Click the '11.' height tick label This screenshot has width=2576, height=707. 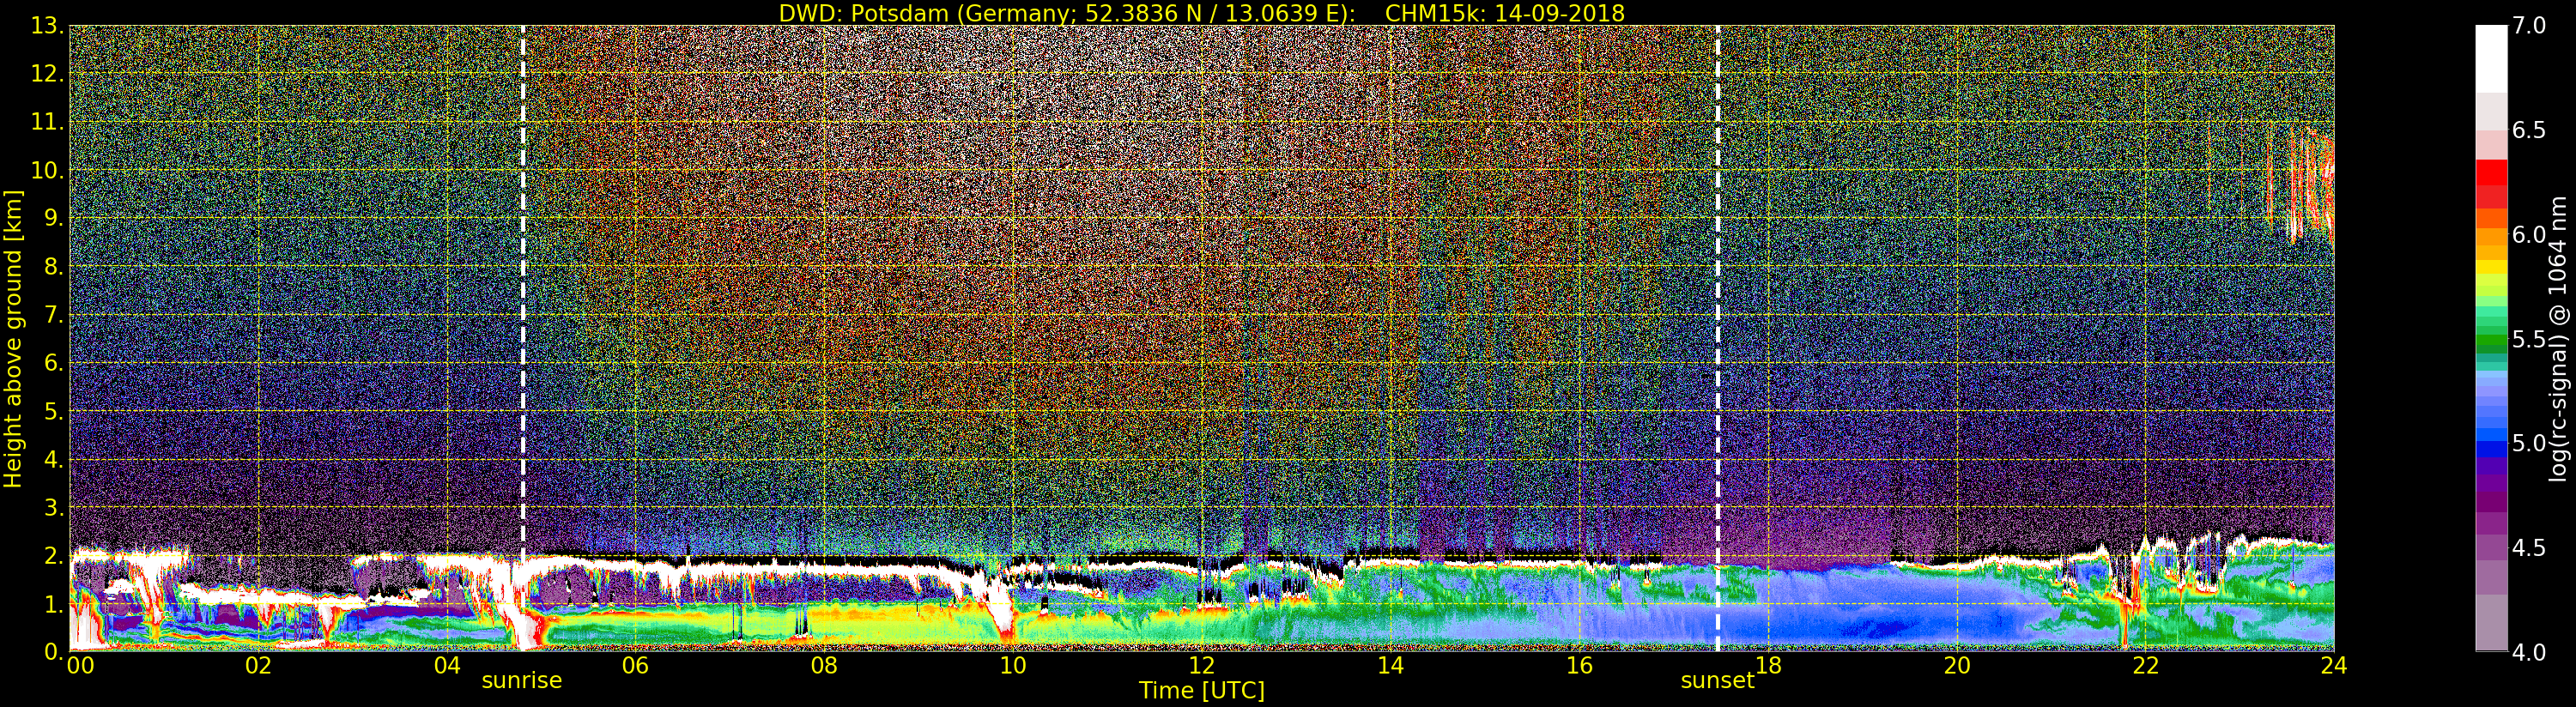point(47,122)
